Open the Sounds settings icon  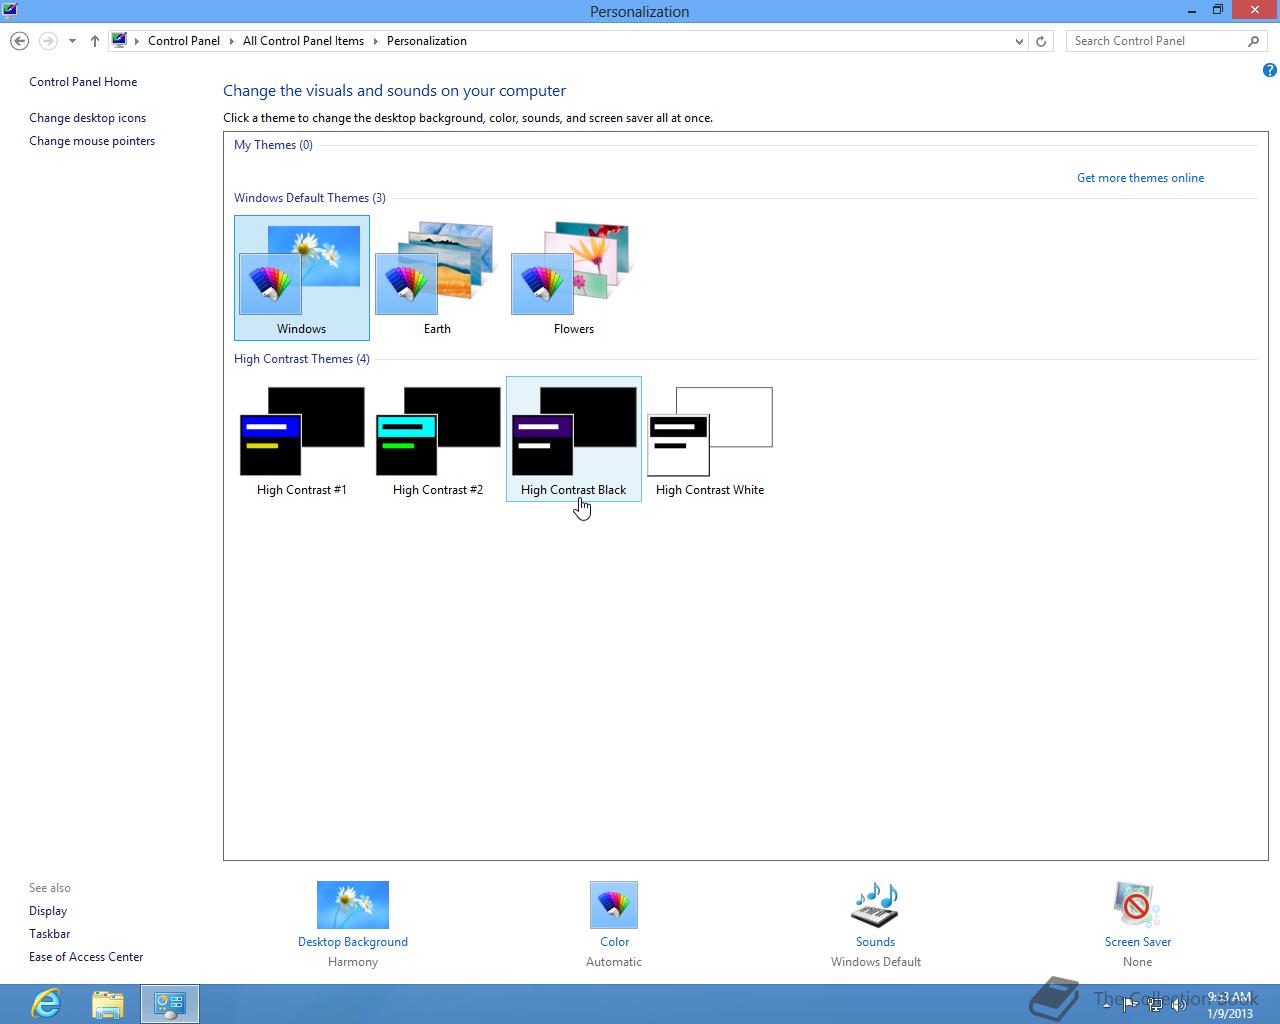tap(875, 905)
